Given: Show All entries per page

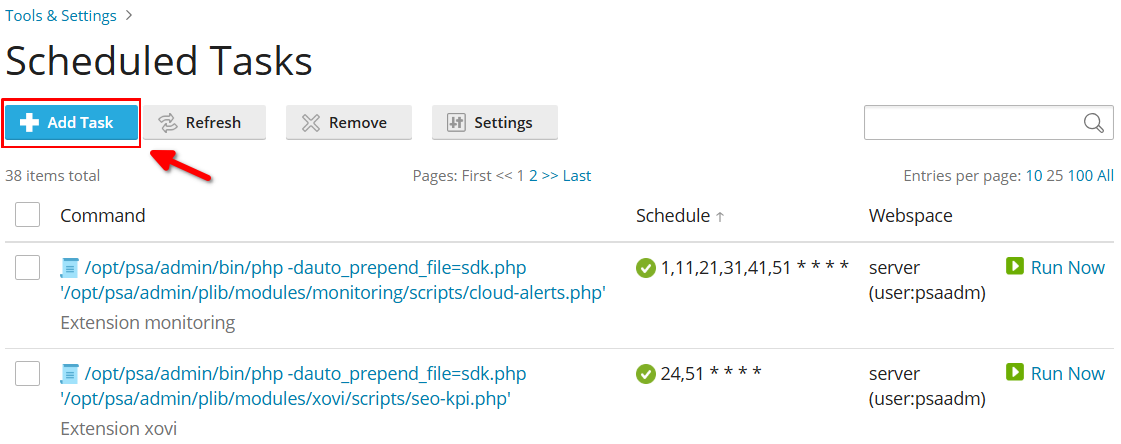Looking at the screenshot, I should (1105, 176).
